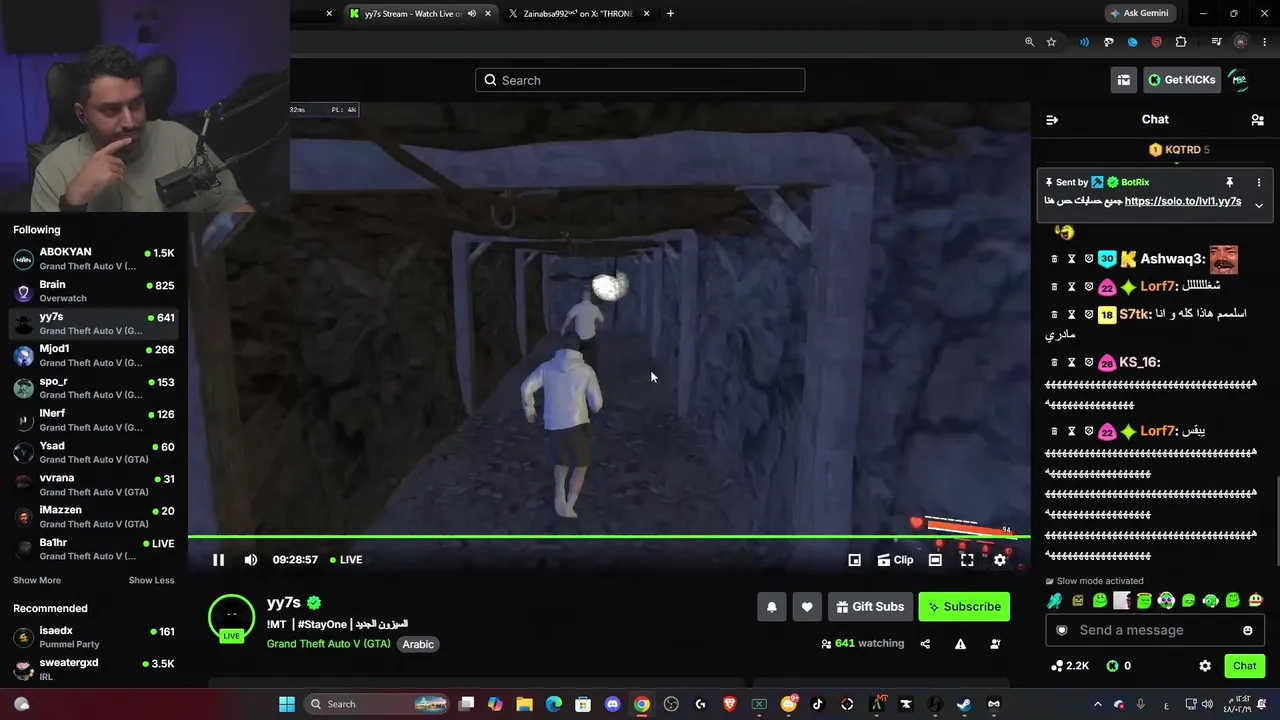Open Mjod1's channel from Following

94,356
